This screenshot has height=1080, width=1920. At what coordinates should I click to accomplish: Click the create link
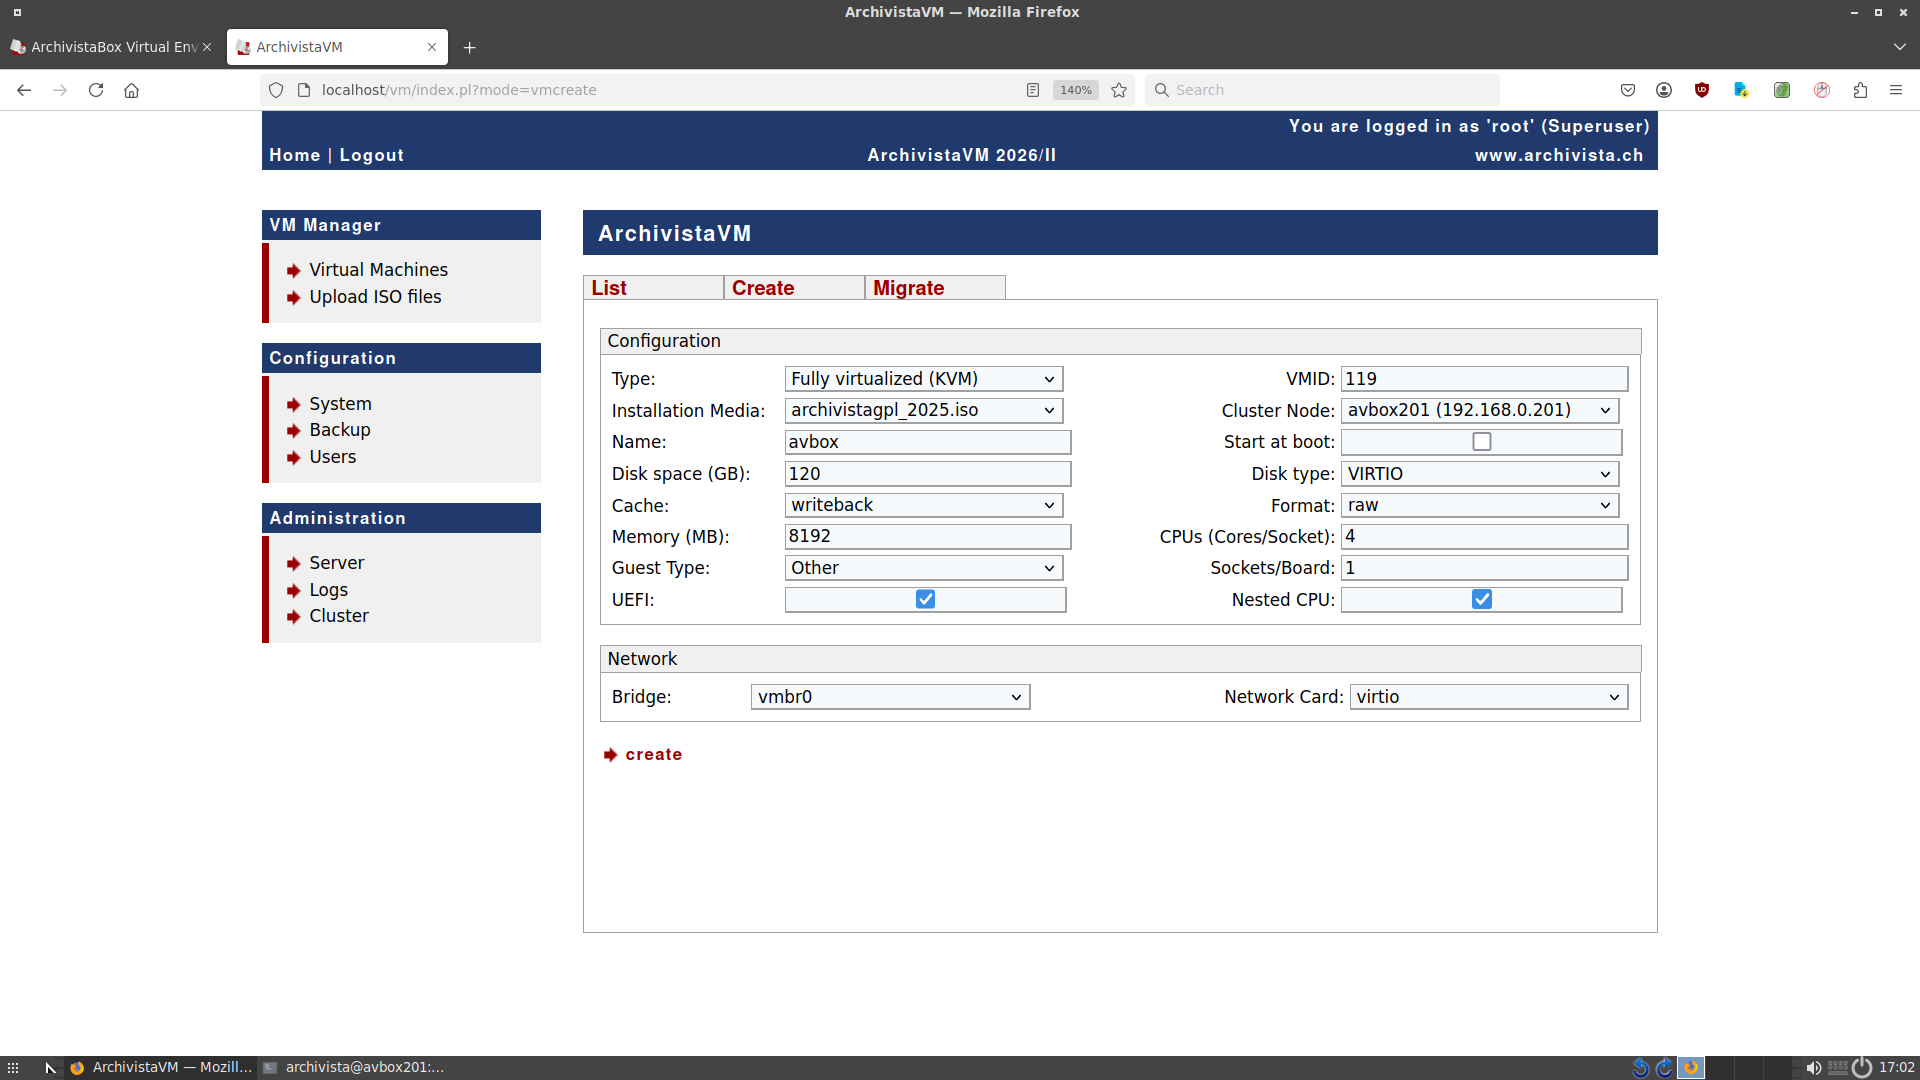[x=653, y=755]
